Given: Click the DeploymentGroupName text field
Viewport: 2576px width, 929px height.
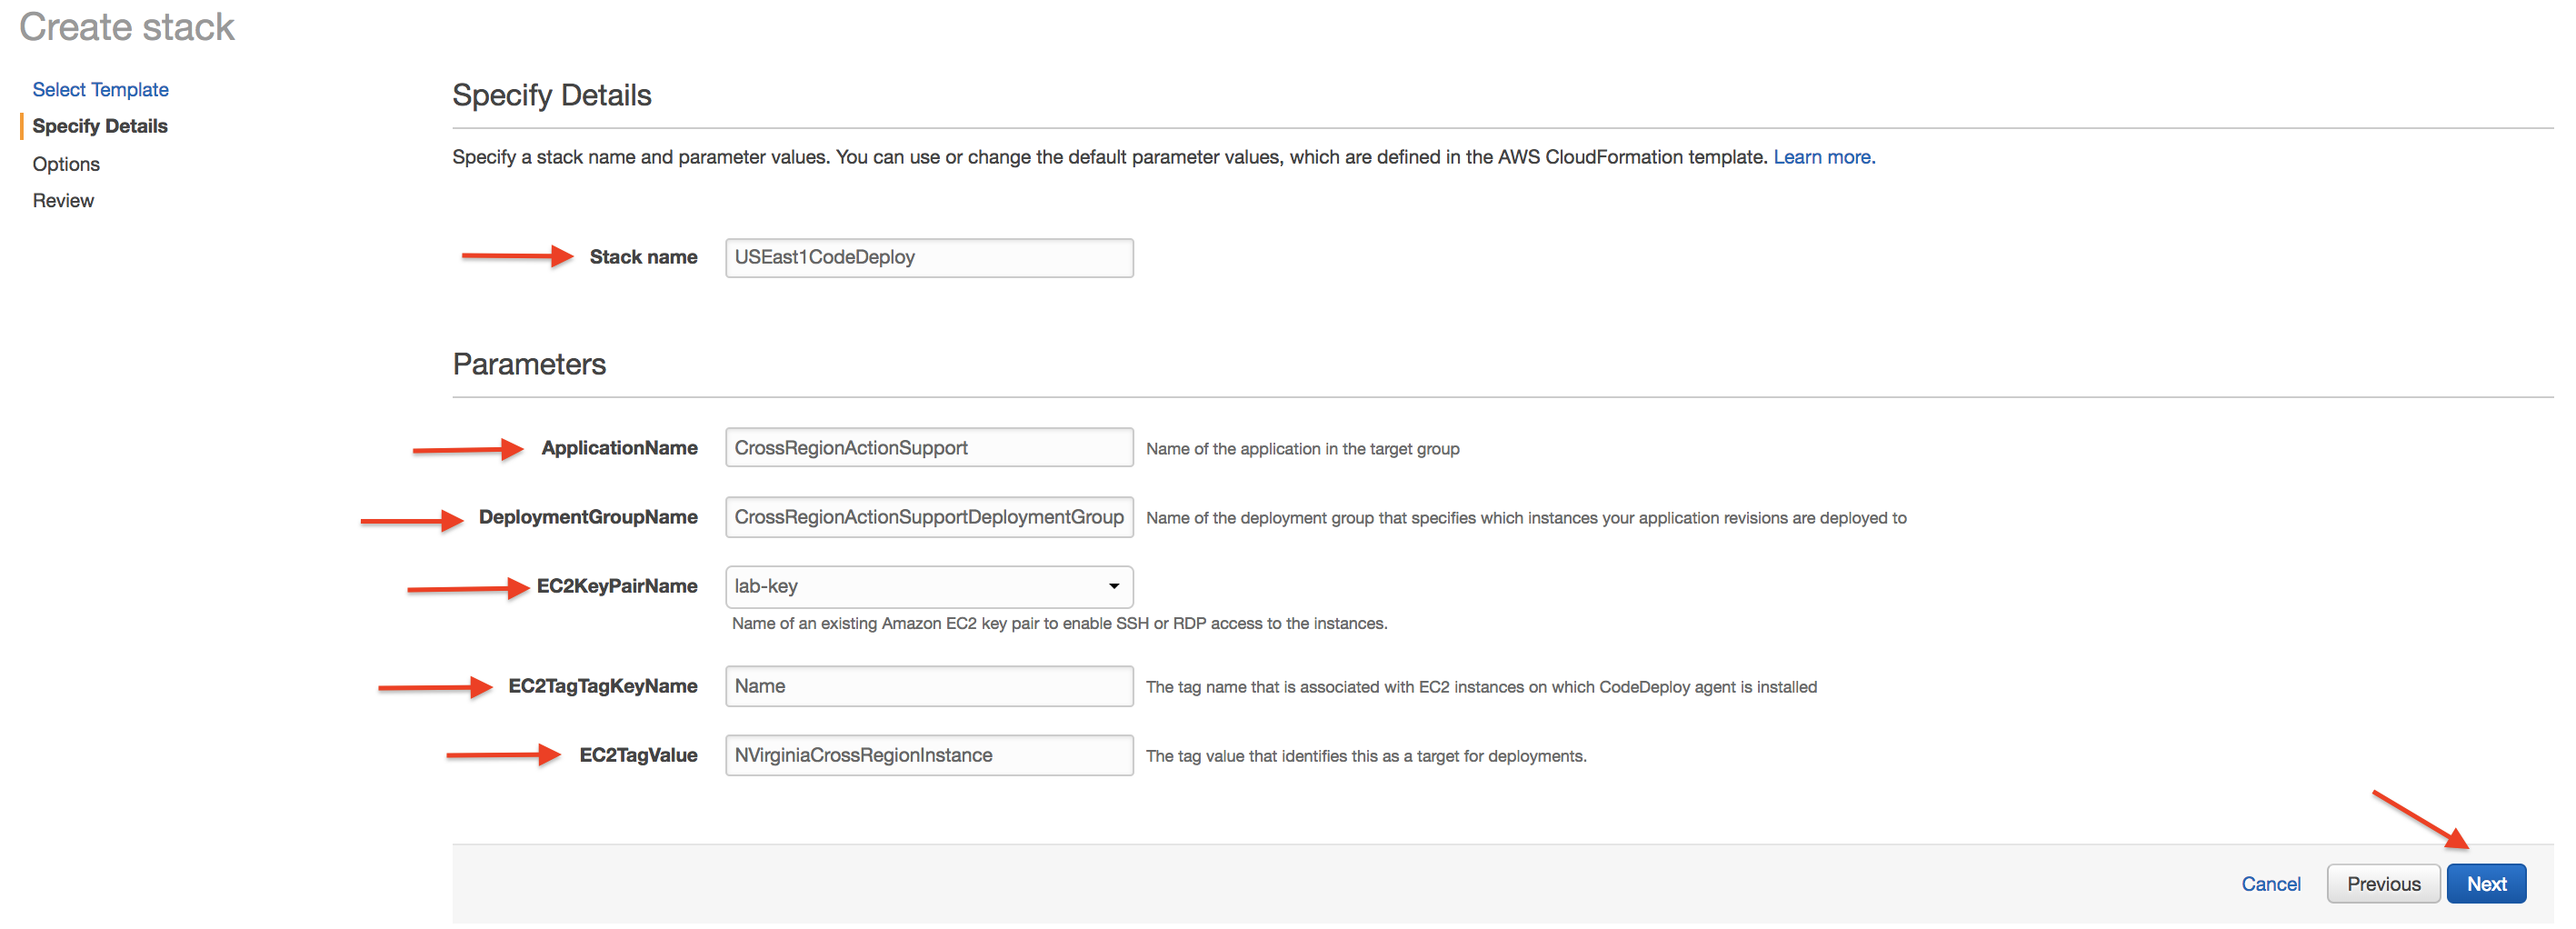Looking at the screenshot, I should pyautogui.click(x=928, y=517).
